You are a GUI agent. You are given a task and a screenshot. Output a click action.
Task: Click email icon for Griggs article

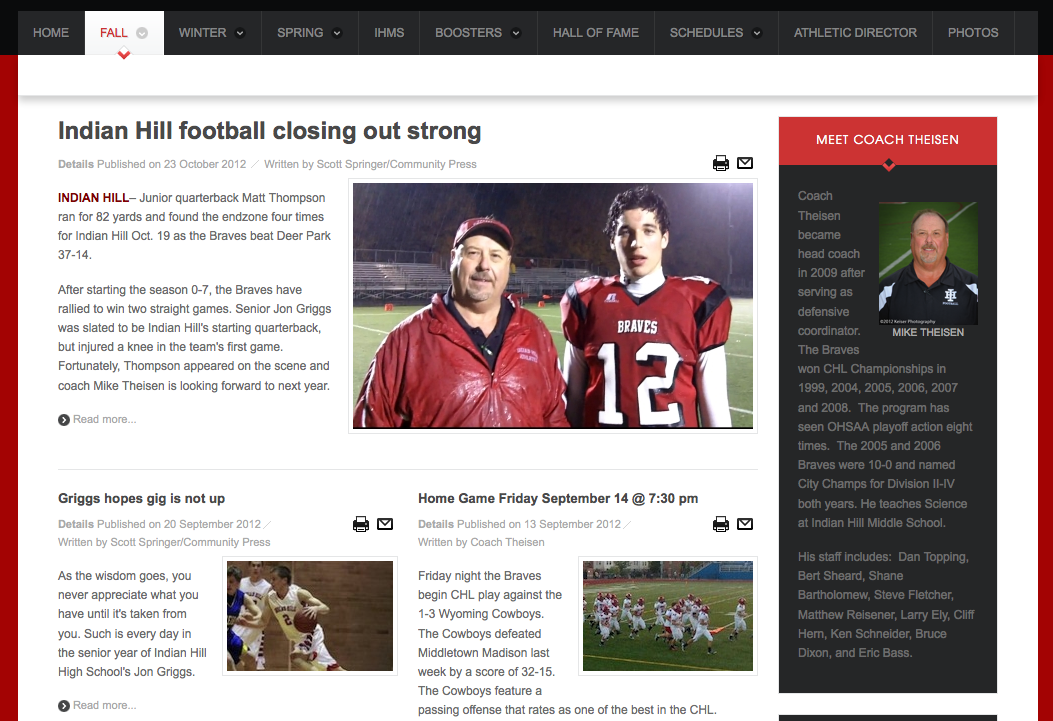pyautogui.click(x=385, y=524)
